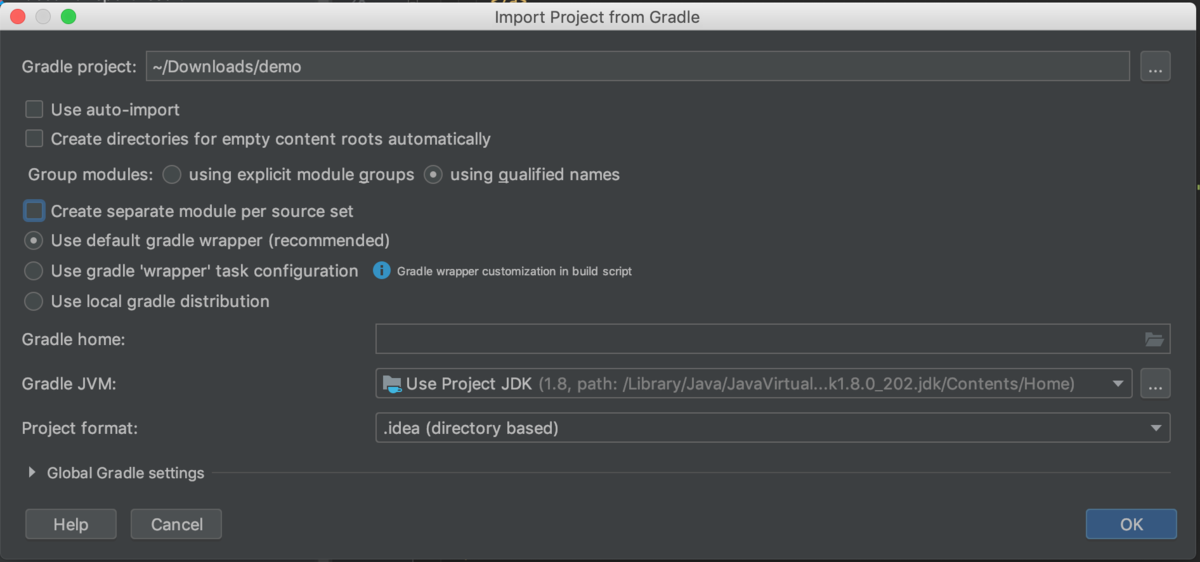Check Create directories for empty content roots

pyautogui.click(x=35, y=139)
